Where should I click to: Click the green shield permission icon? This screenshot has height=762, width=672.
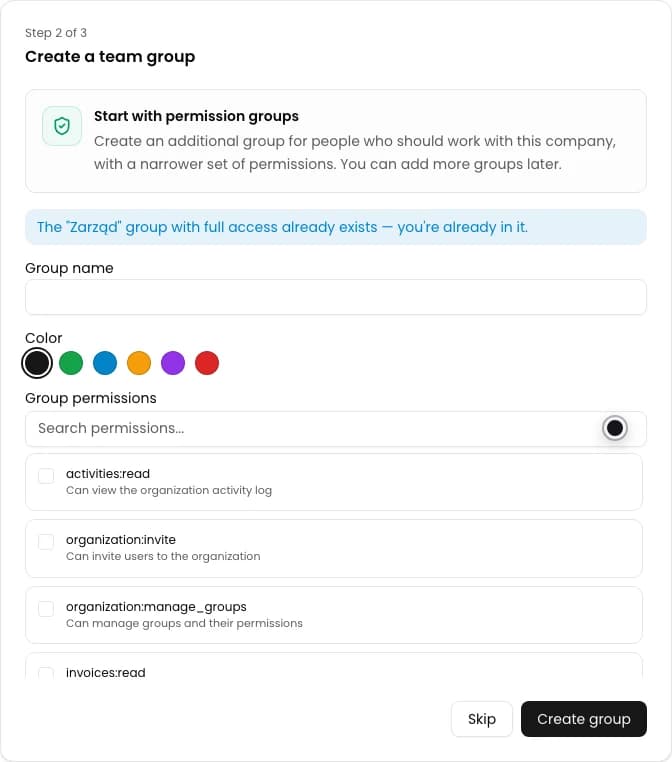coord(62,126)
